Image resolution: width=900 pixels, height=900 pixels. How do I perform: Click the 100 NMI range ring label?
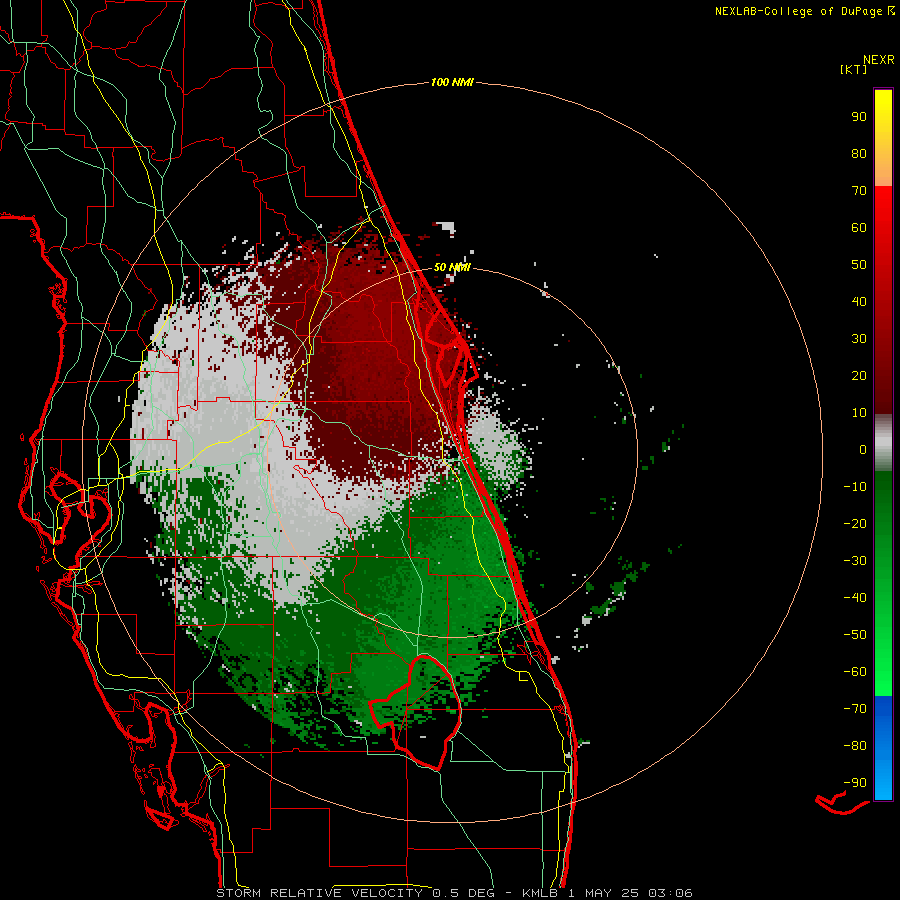coord(452,83)
